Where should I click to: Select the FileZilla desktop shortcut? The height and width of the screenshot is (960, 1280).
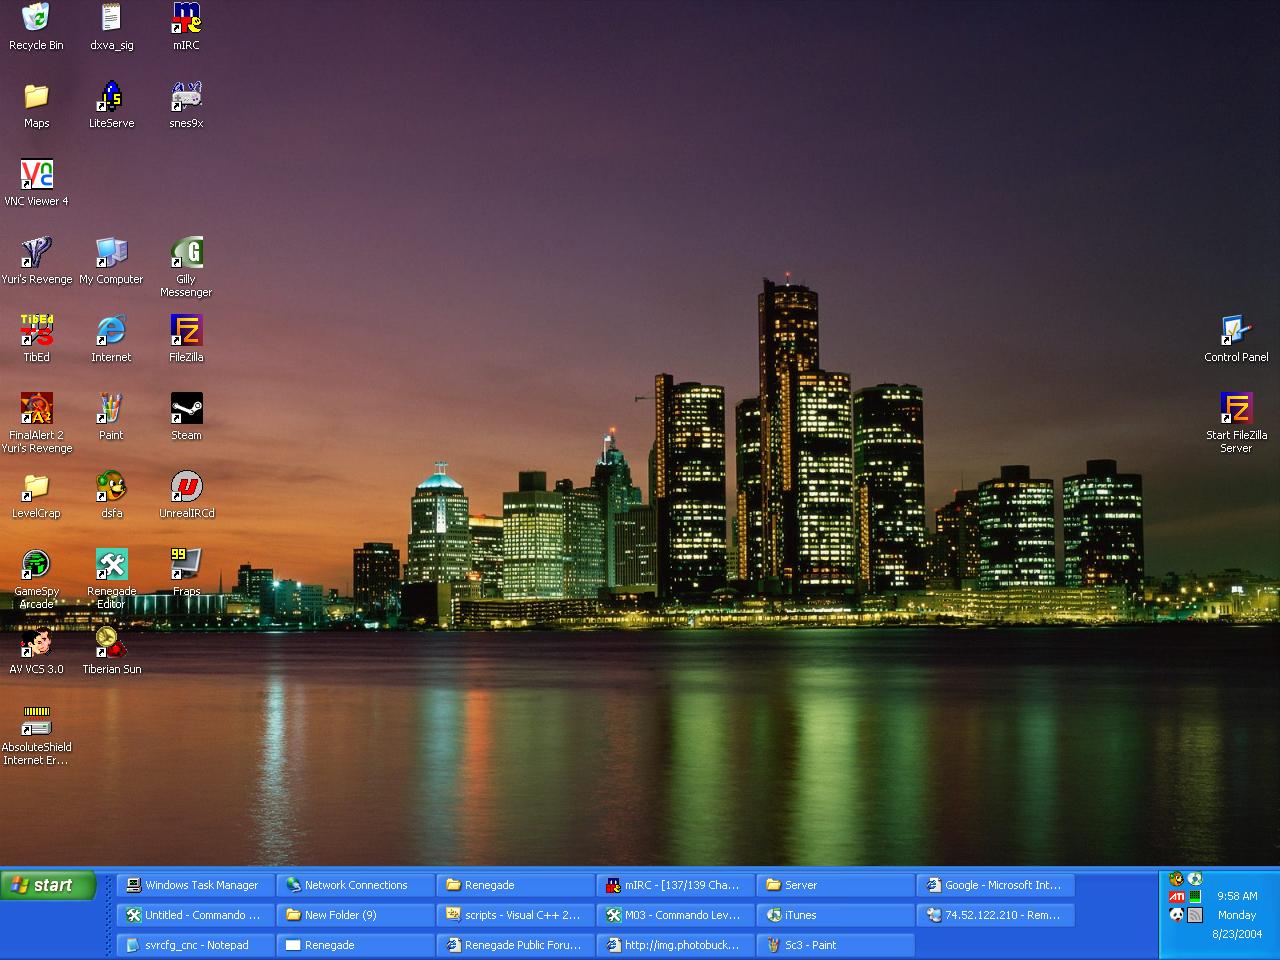186,331
